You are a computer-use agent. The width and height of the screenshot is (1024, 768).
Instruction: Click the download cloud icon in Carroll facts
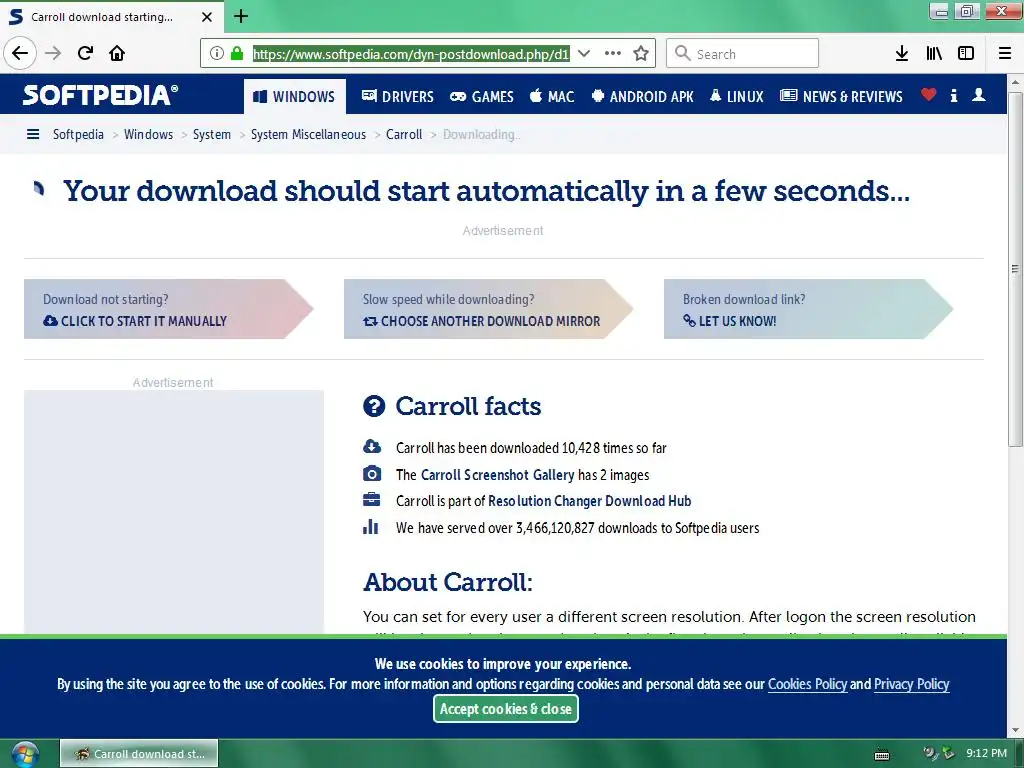click(x=372, y=447)
